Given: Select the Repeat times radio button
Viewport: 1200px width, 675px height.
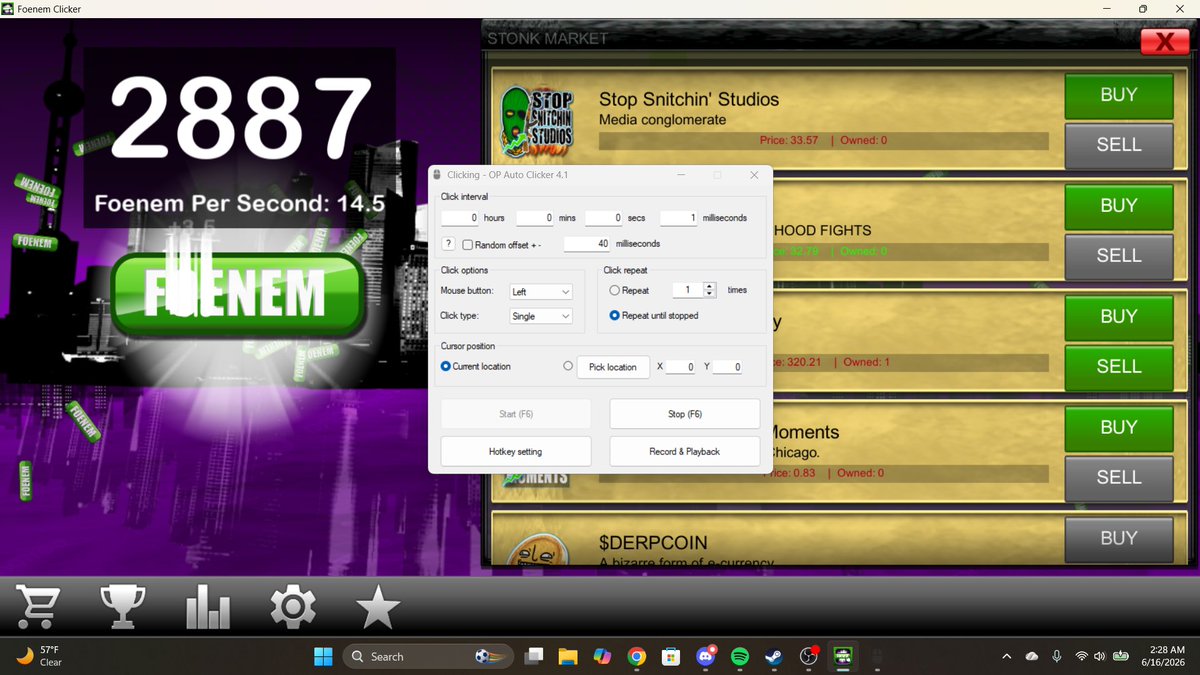Looking at the screenshot, I should (614, 290).
